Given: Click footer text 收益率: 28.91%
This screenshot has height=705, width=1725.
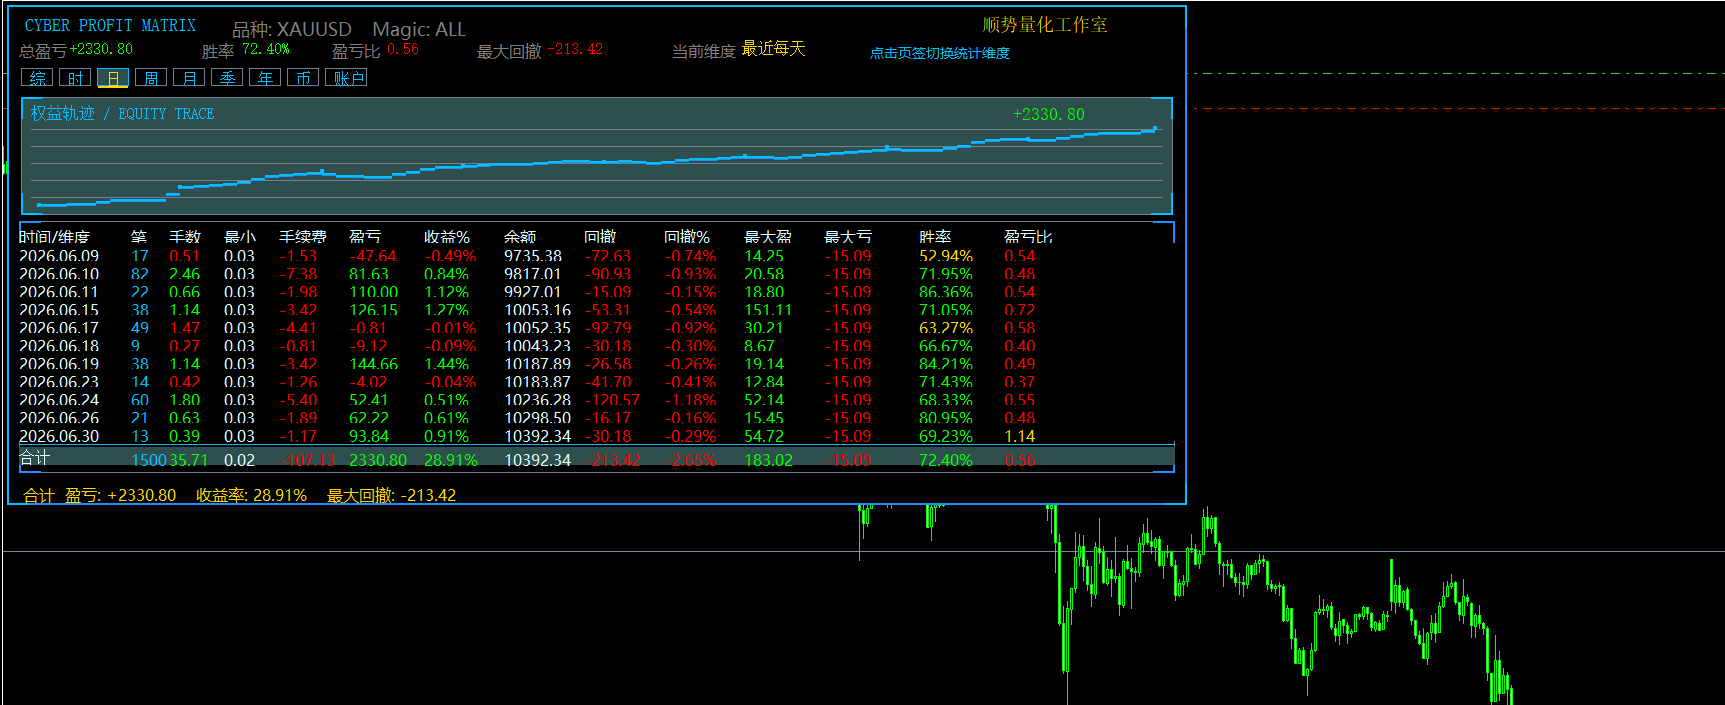Looking at the screenshot, I should [251, 495].
